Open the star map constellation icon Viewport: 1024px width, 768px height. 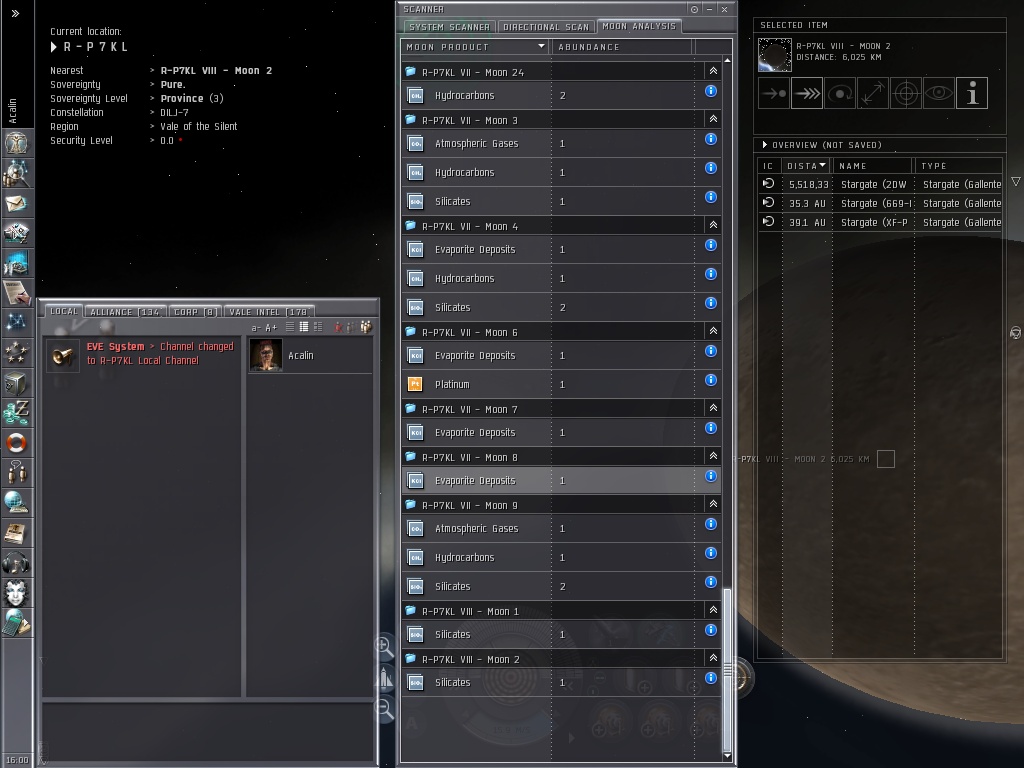point(16,322)
